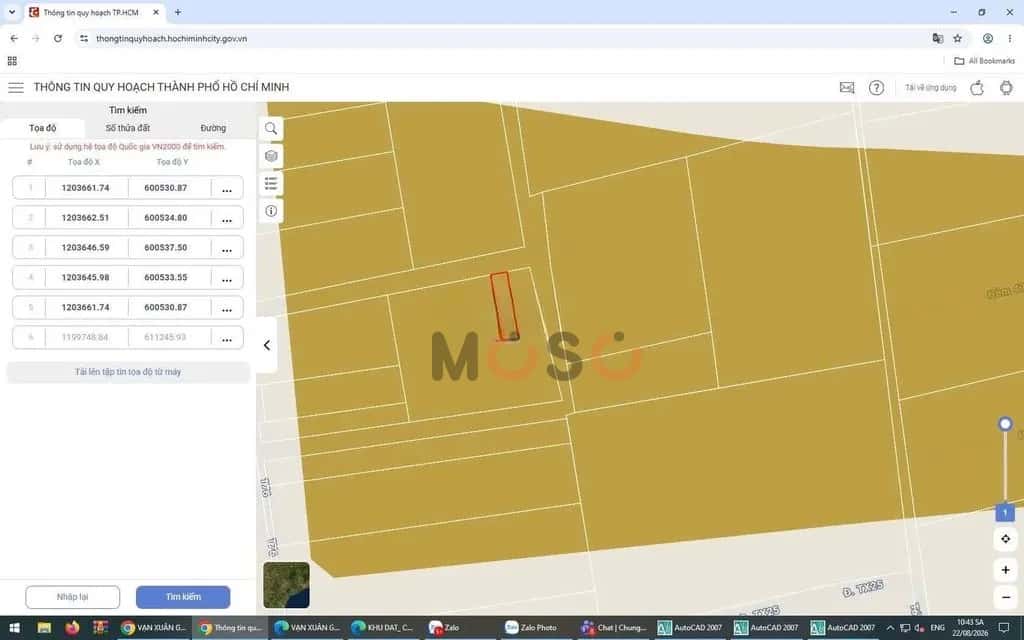Translate this page icon in address bar
This screenshot has width=1024, height=640.
pos(938,39)
